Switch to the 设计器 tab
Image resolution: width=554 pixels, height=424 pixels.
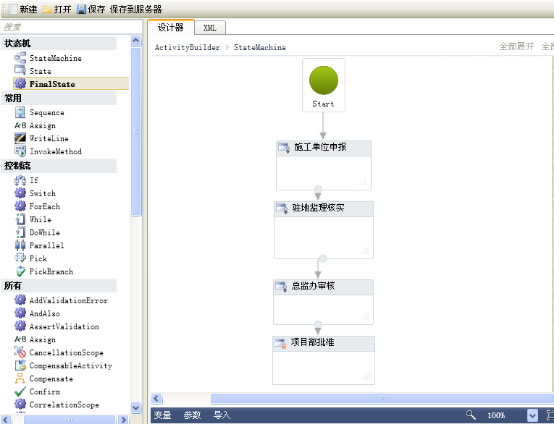(171, 27)
